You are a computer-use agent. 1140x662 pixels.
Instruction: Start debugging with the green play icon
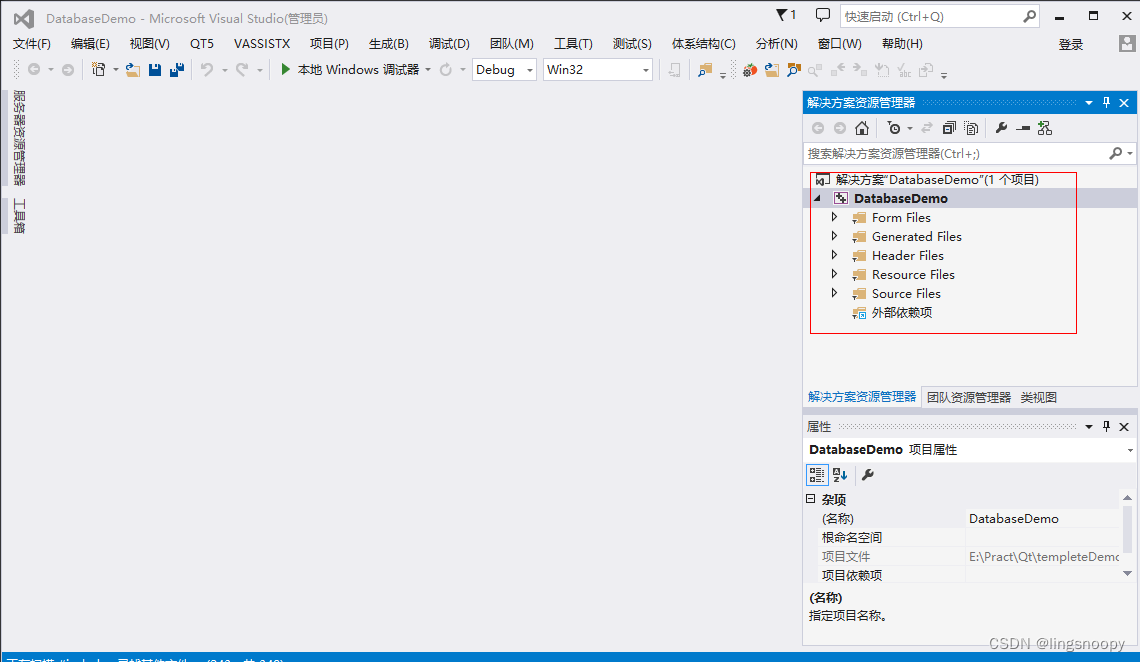(x=286, y=69)
